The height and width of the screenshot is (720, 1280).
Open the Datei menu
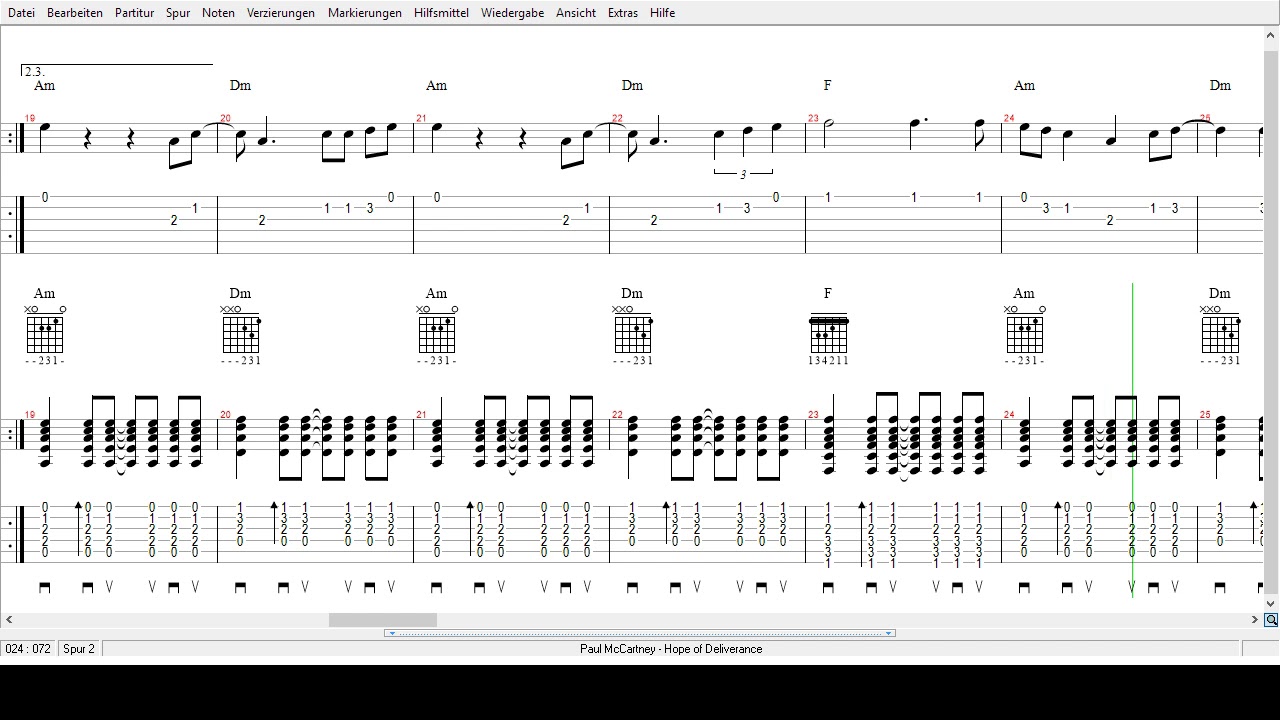tap(21, 13)
